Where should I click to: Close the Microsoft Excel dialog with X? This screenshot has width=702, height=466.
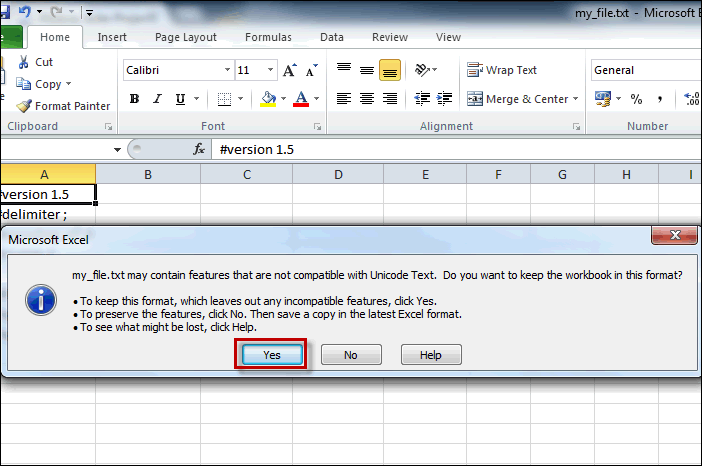674,235
